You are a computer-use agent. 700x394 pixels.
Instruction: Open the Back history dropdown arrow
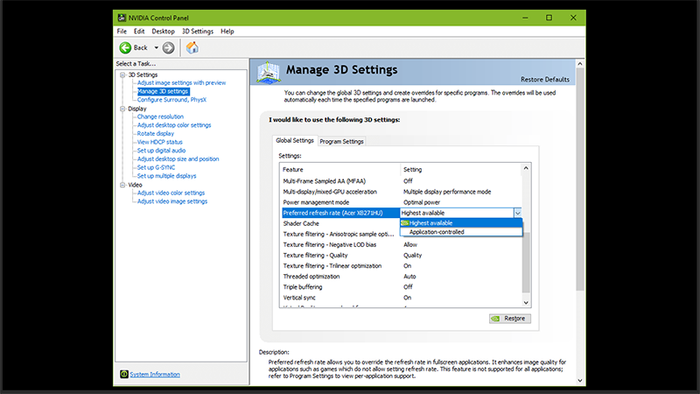pyautogui.click(x=156, y=48)
